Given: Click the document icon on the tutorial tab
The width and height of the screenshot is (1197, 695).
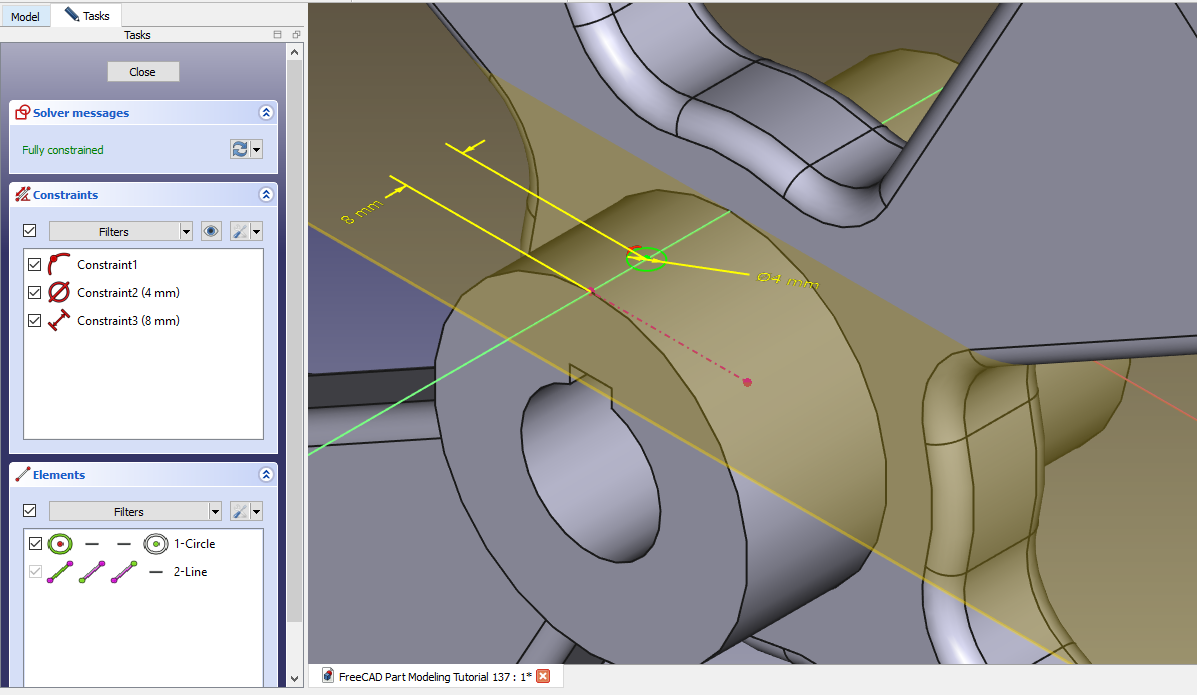Looking at the screenshot, I should click(327, 676).
